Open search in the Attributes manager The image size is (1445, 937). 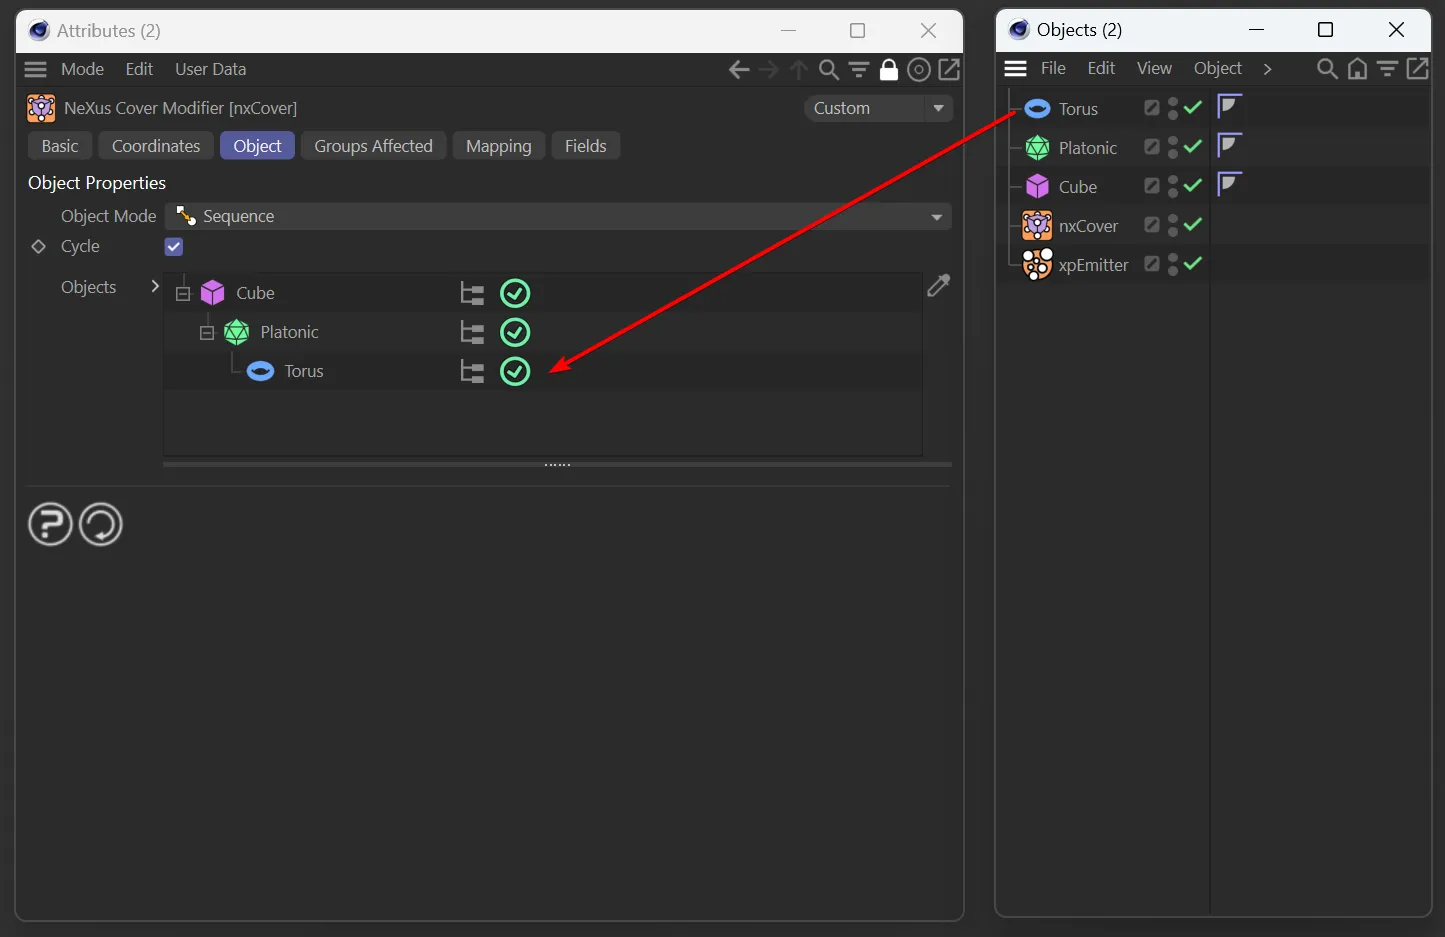click(x=828, y=69)
